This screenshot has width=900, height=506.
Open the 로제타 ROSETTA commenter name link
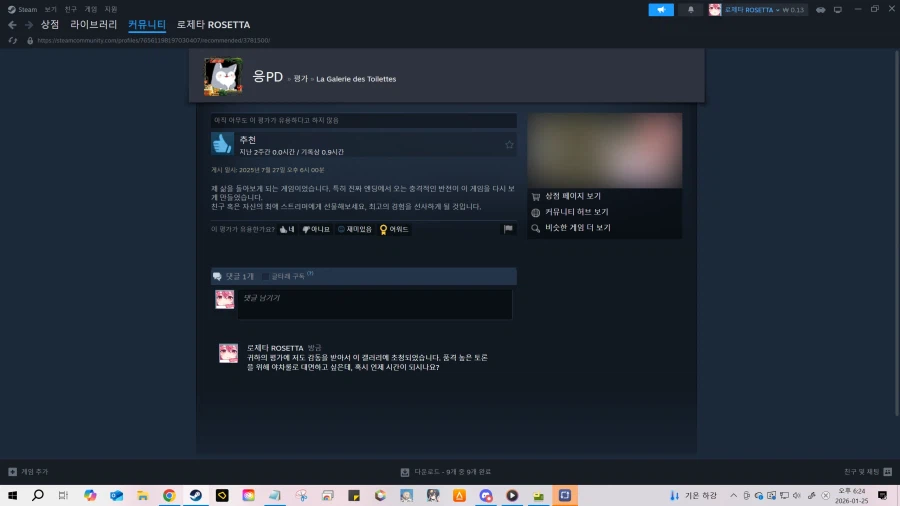point(275,348)
